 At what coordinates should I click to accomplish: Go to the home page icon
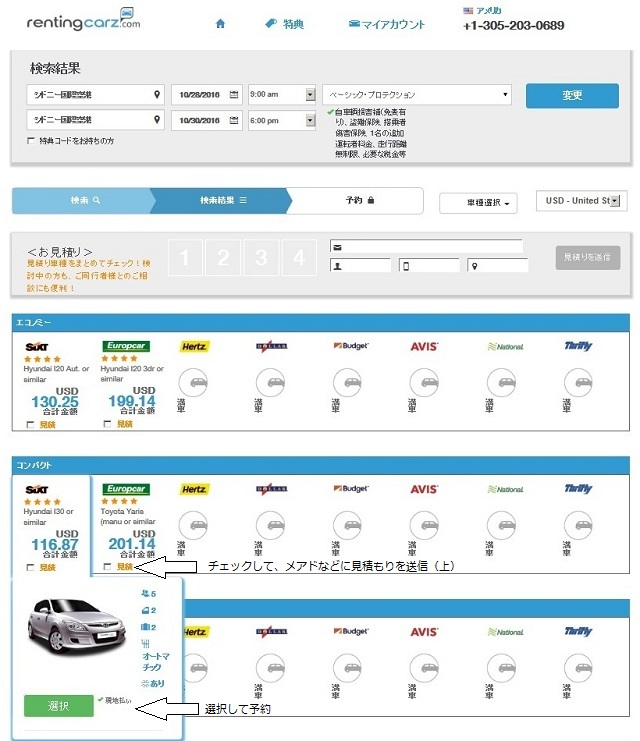(220, 24)
